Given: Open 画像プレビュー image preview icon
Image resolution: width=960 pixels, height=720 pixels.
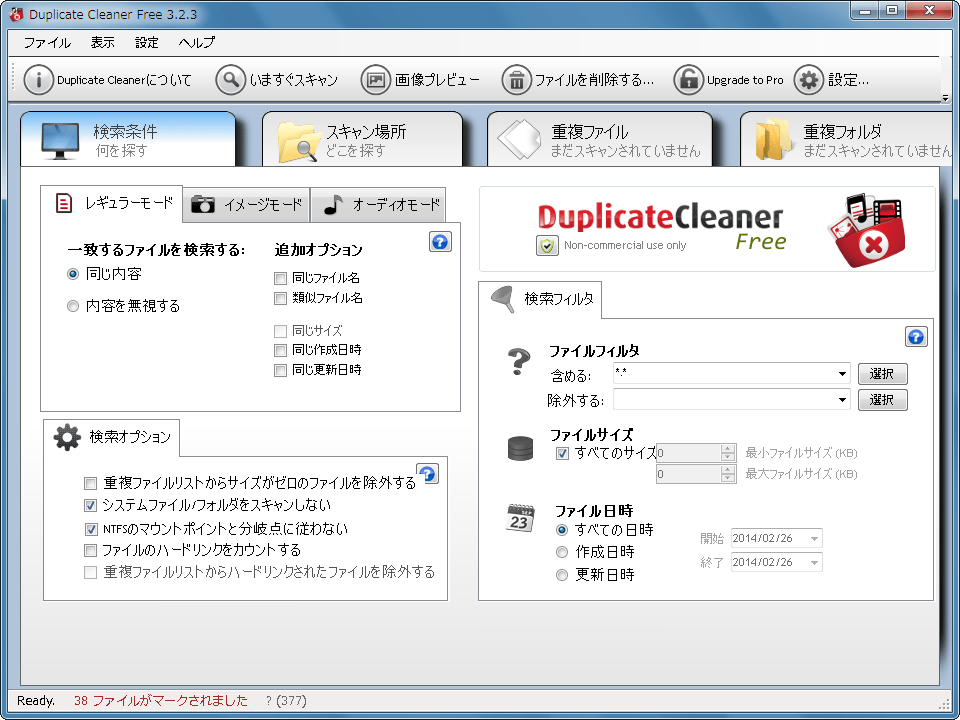Looking at the screenshot, I should pyautogui.click(x=375, y=80).
